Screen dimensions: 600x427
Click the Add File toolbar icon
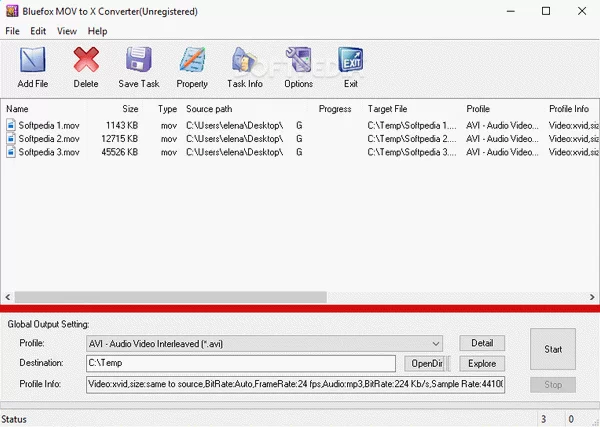[x=33, y=62]
